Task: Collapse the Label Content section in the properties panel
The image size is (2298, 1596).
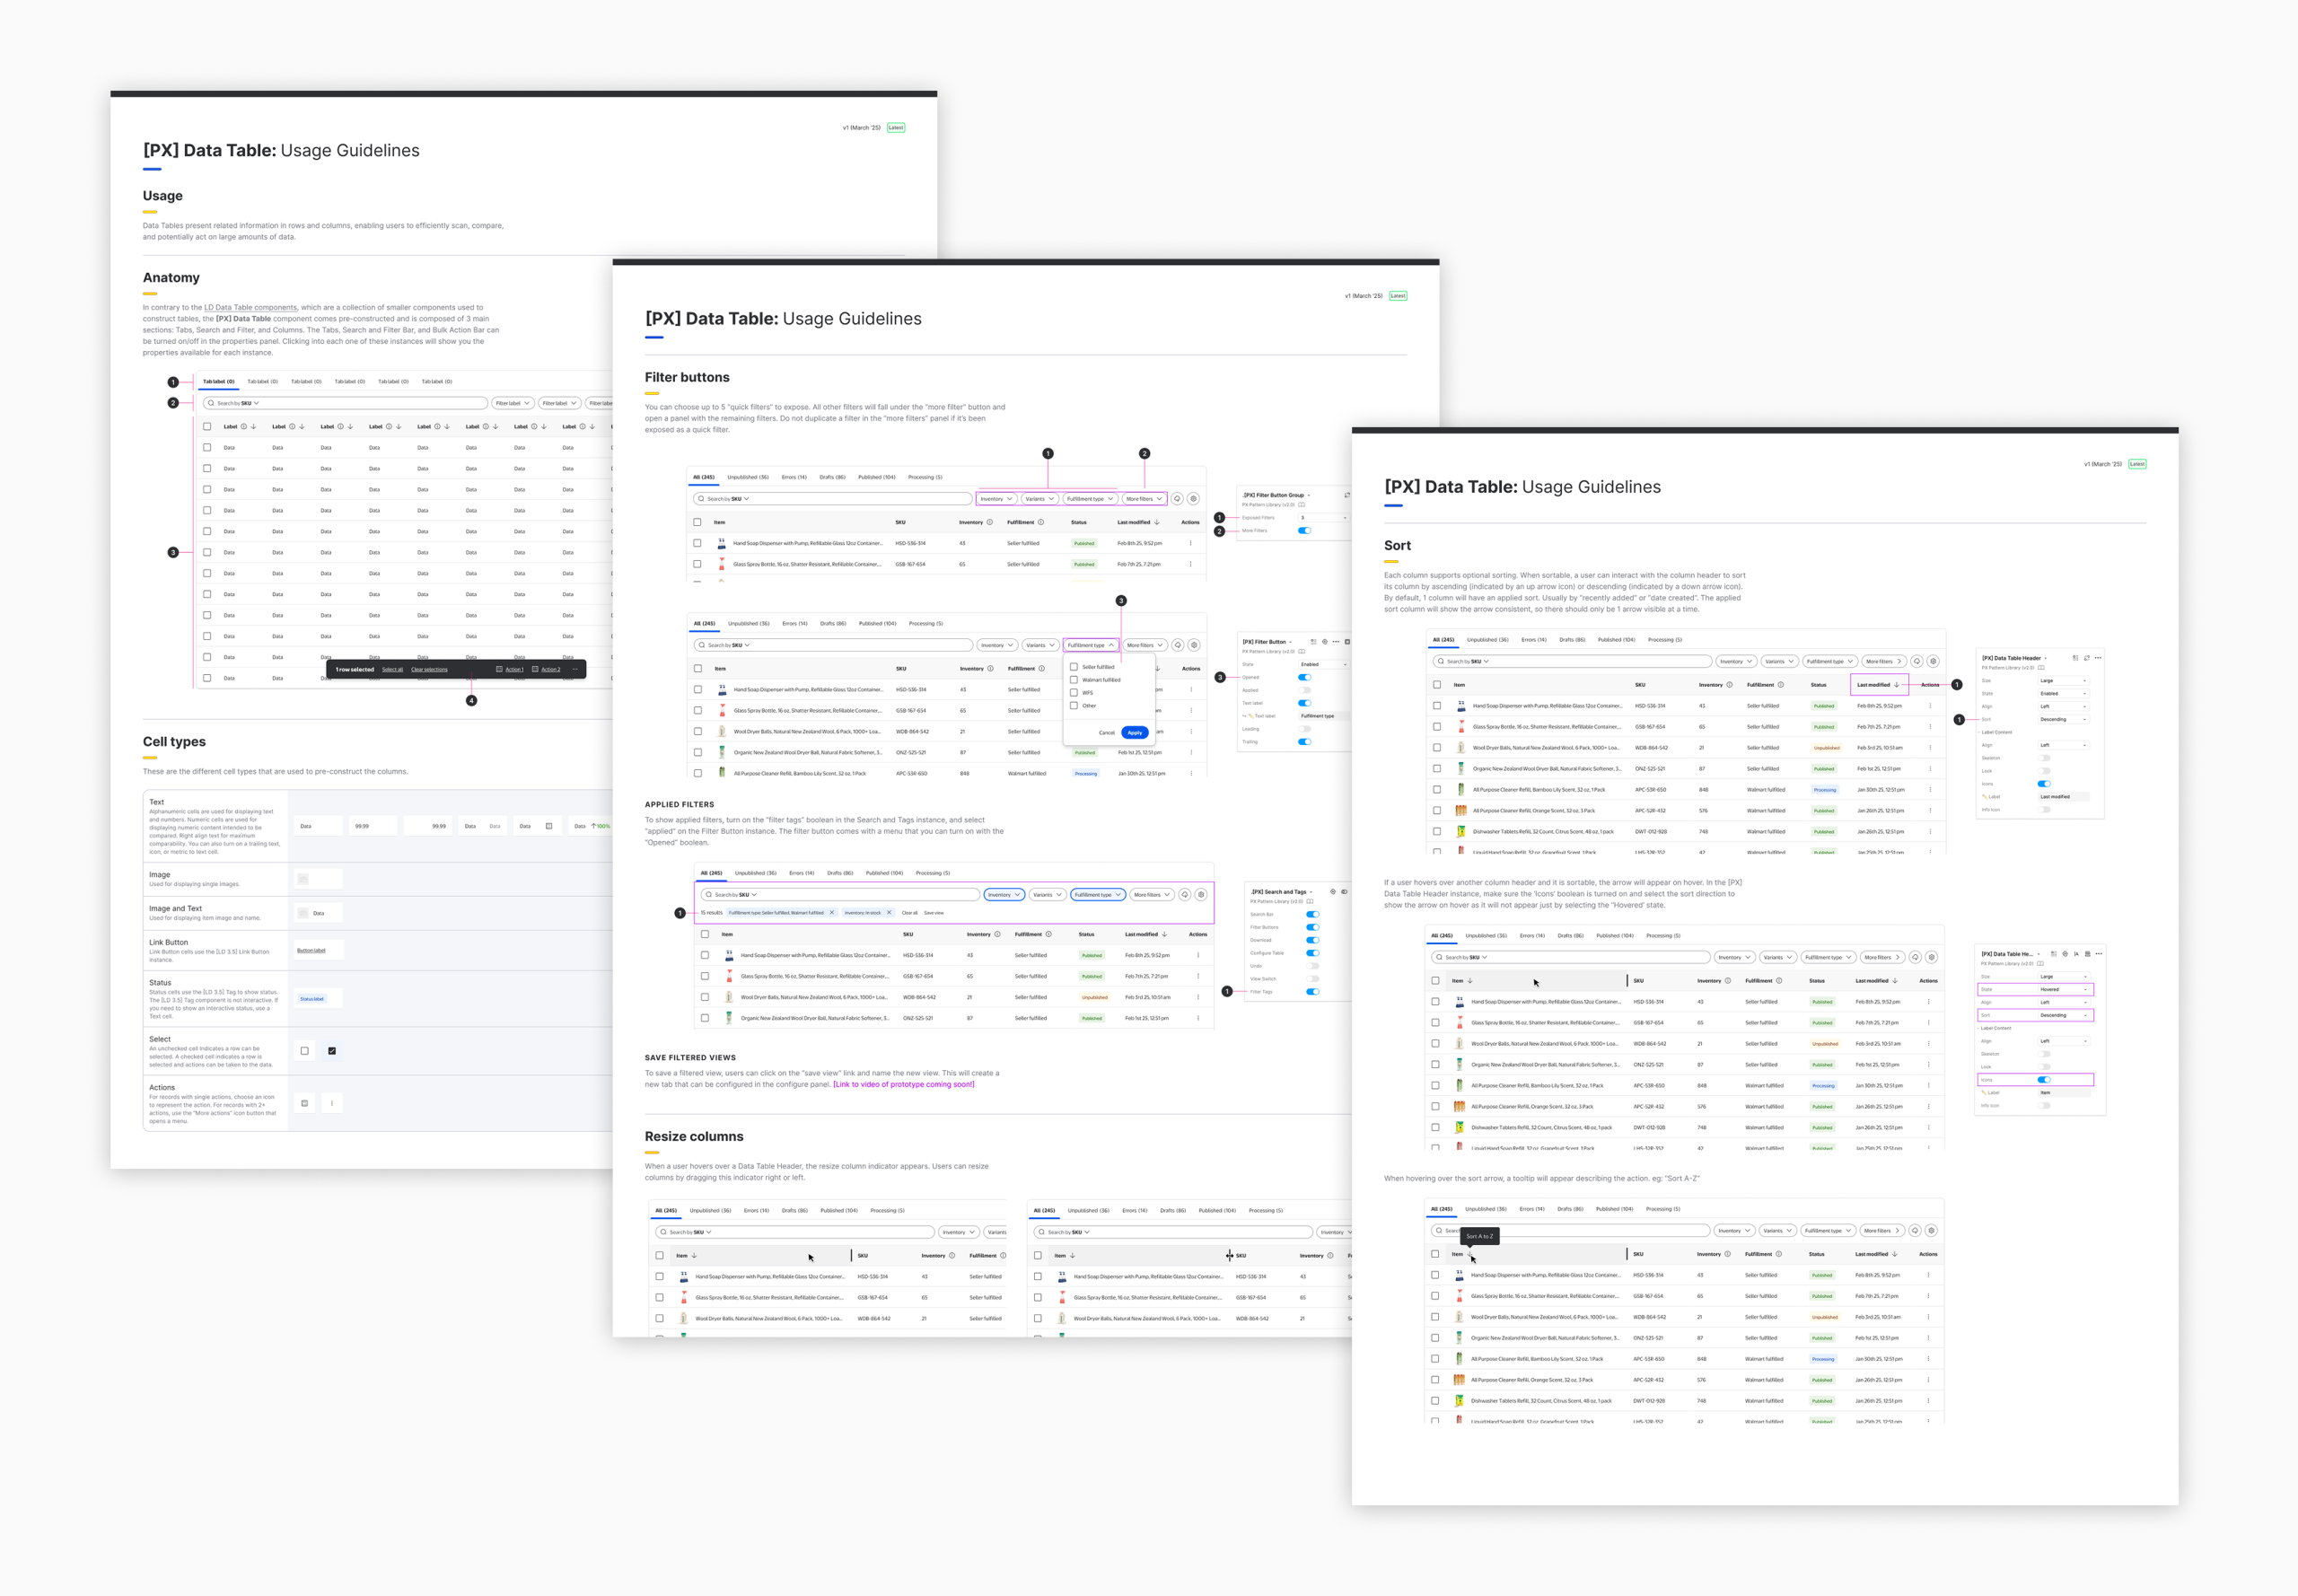Action: pos(1979,733)
